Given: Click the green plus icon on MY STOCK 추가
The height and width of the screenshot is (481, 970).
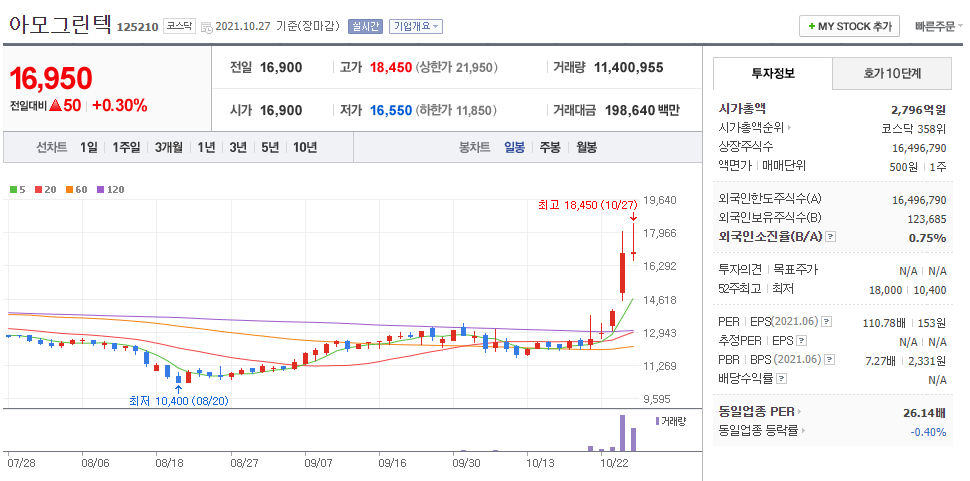Looking at the screenshot, I should pyautogui.click(x=811, y=27).
